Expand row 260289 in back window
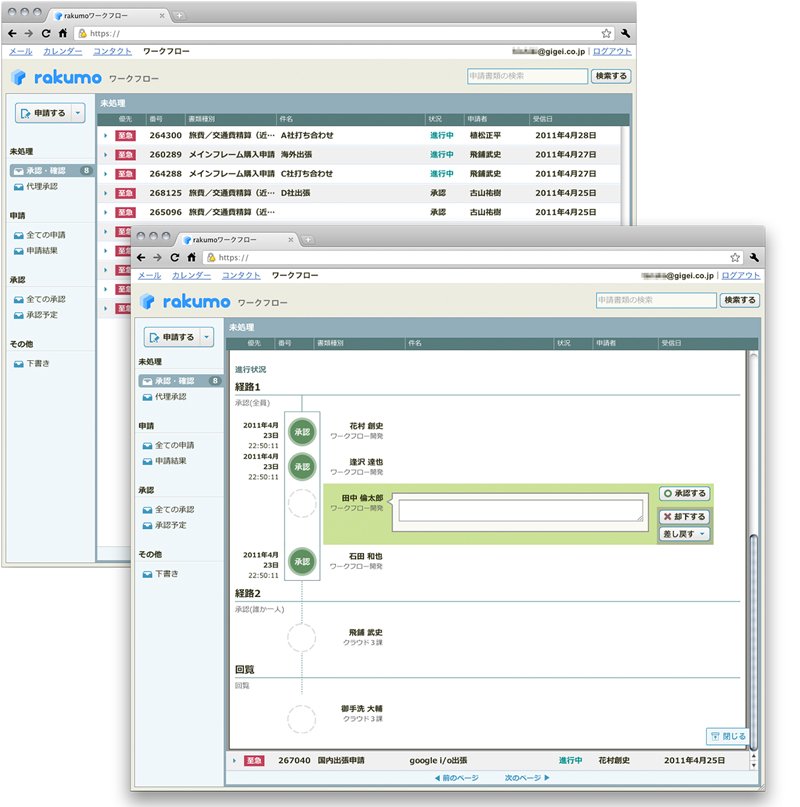The image size is (800, 807). 106,154
